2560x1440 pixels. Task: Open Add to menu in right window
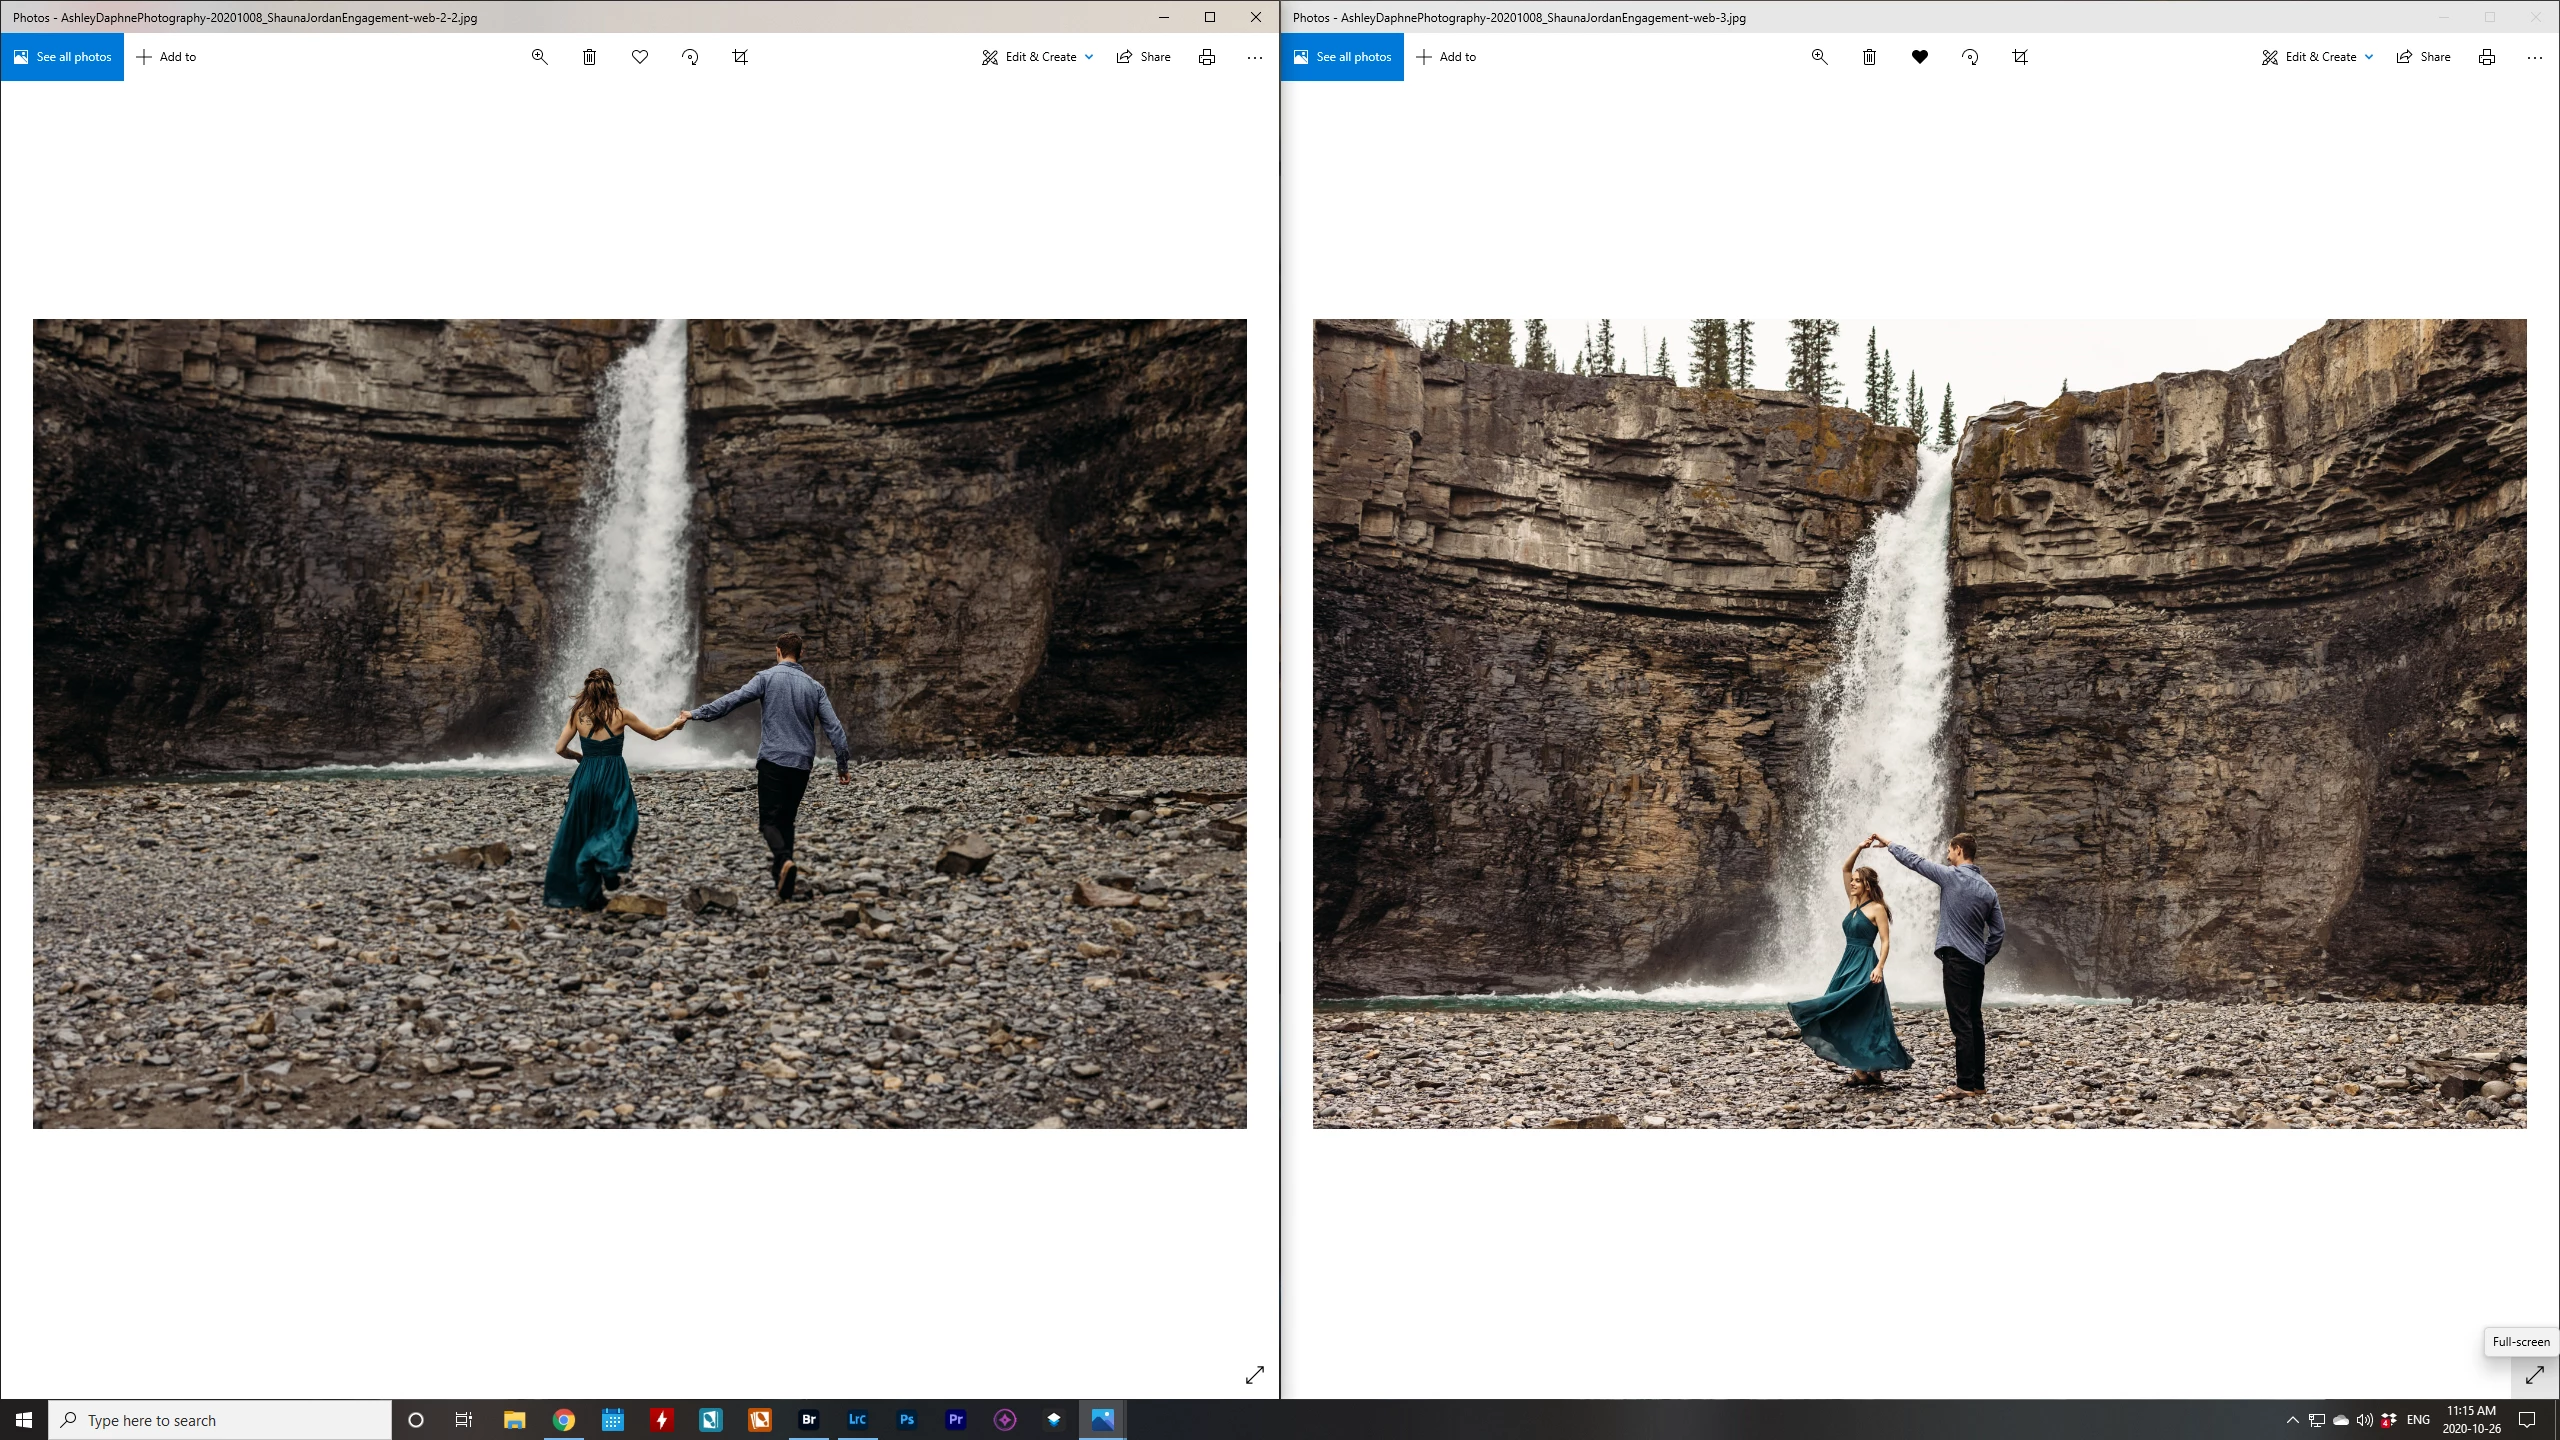tap(1446, 57)
